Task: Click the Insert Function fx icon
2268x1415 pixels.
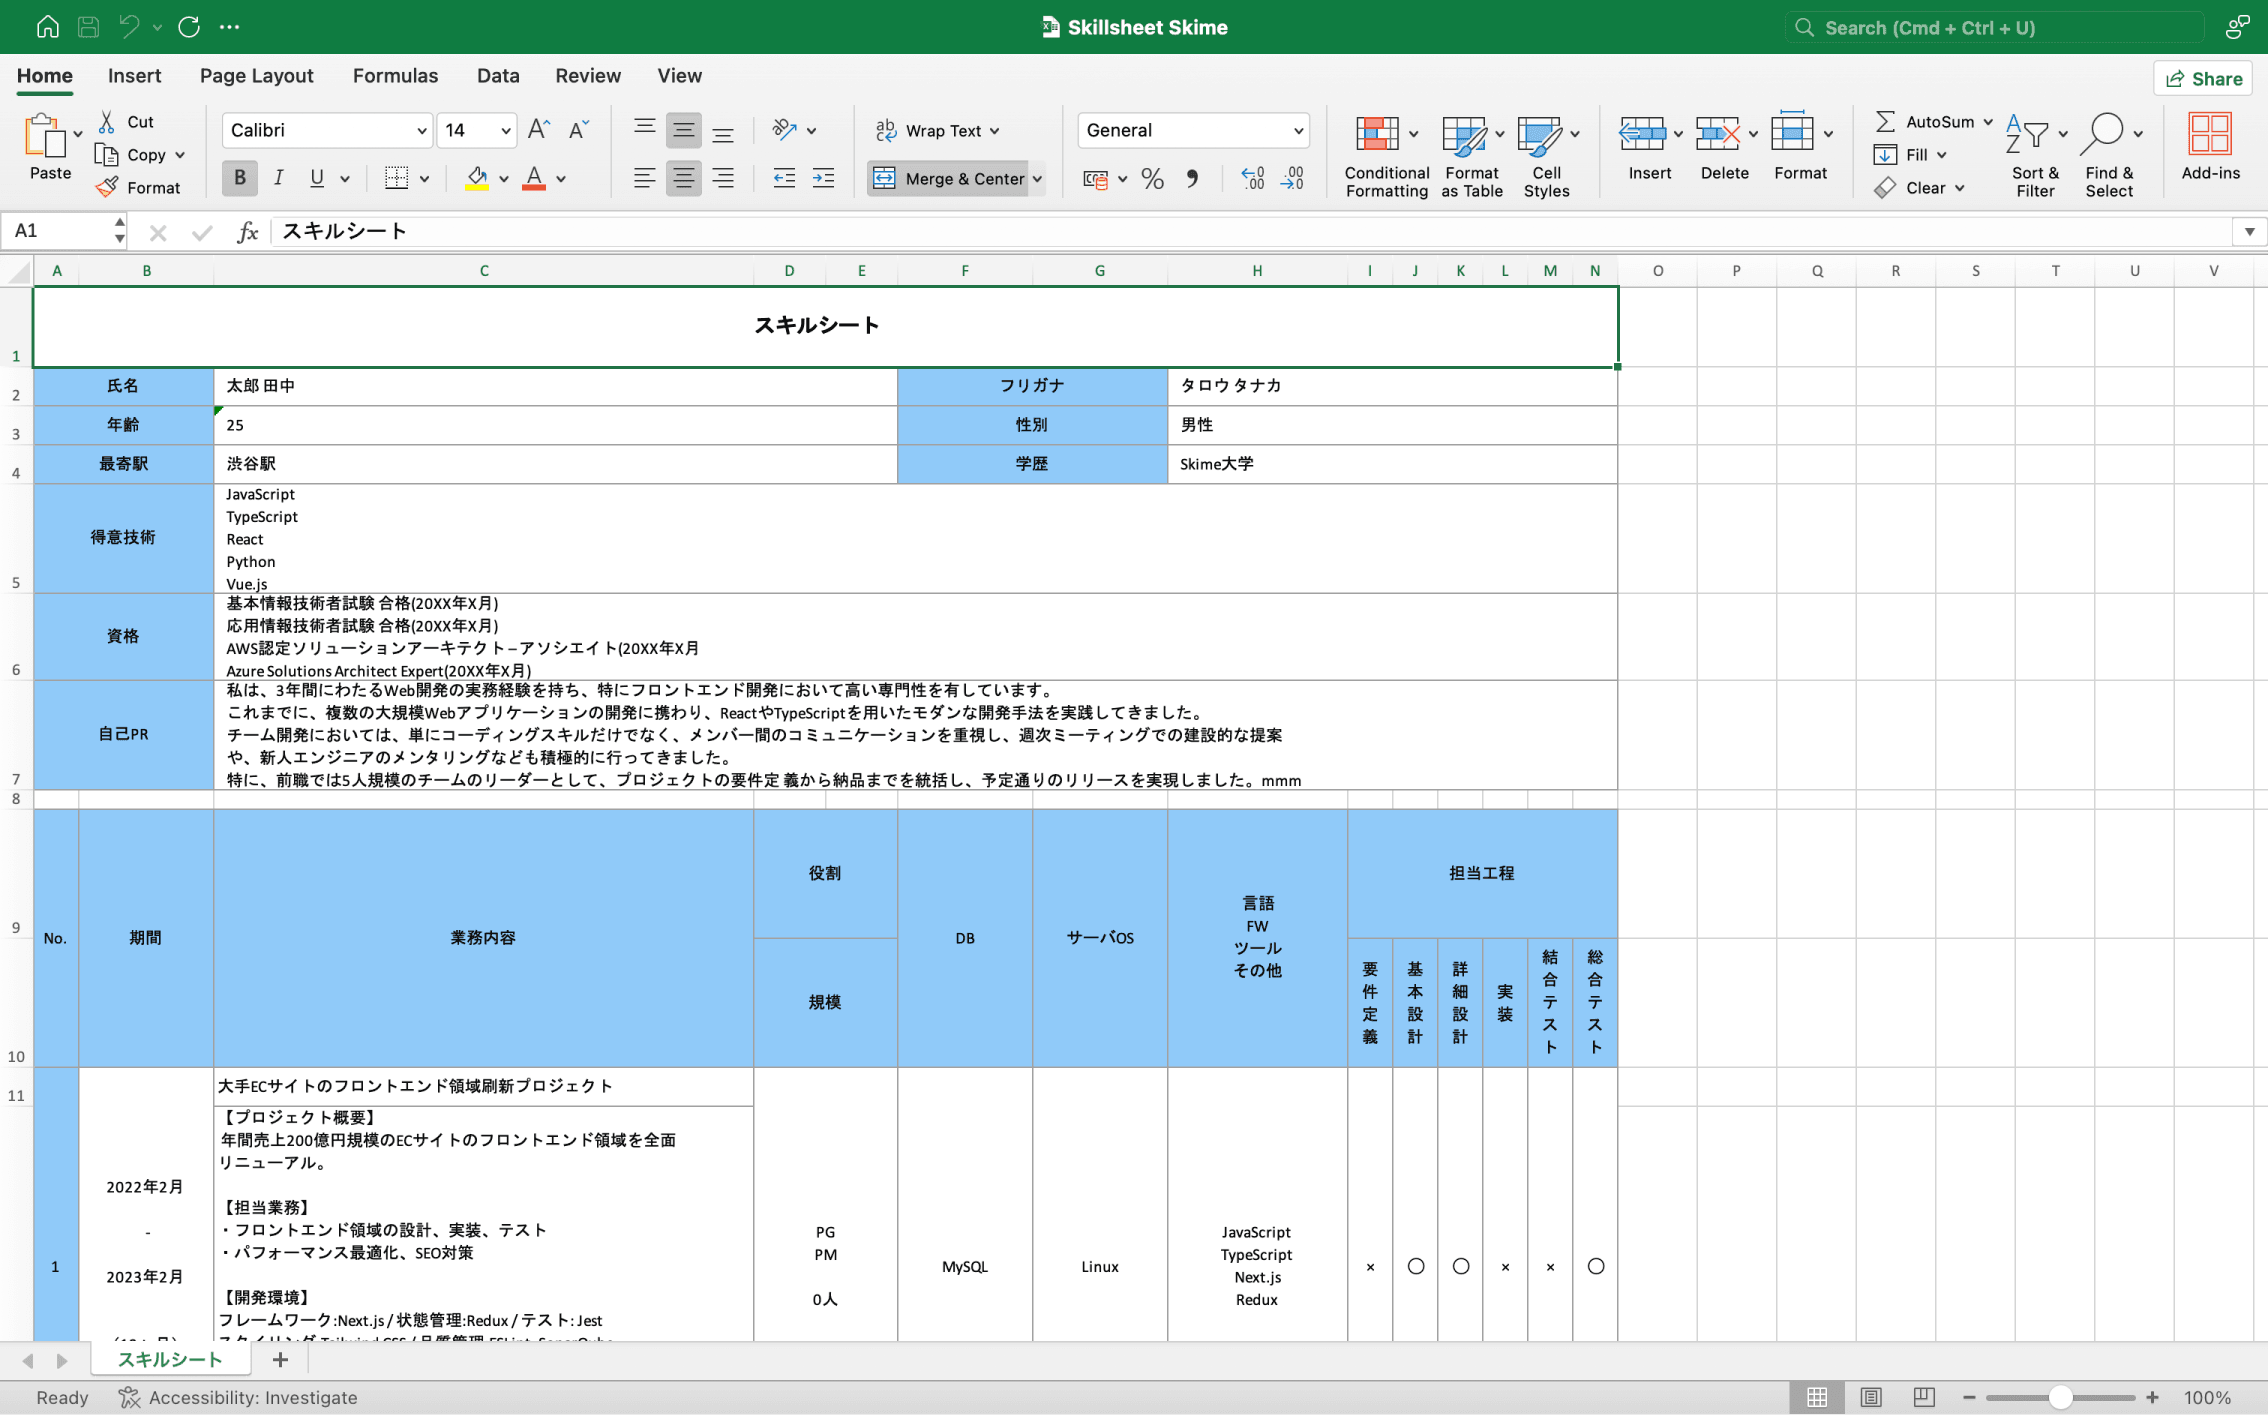Action: click(247, 232)
